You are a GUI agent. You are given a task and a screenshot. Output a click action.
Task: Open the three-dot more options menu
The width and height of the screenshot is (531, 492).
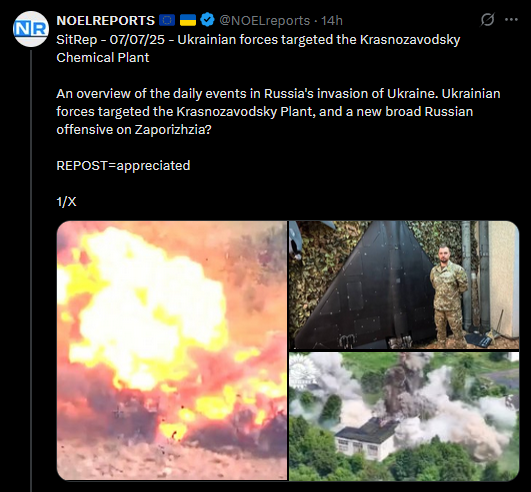click(511, 20)
